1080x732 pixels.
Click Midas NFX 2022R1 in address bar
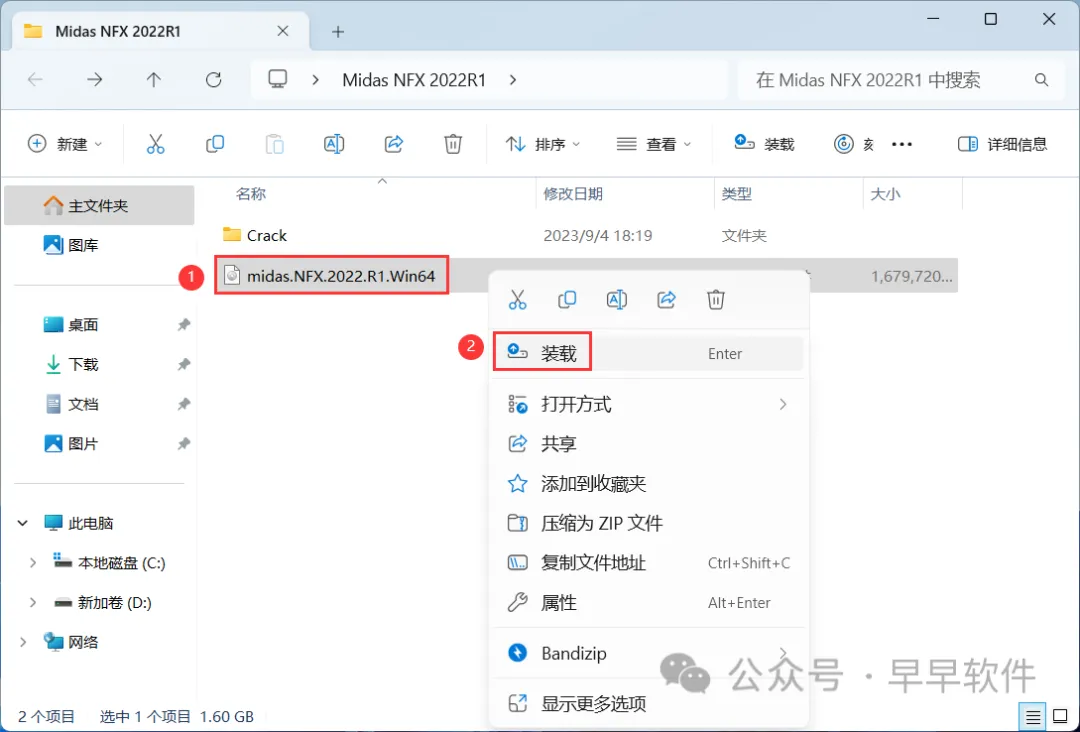click(x=414, y=80)
